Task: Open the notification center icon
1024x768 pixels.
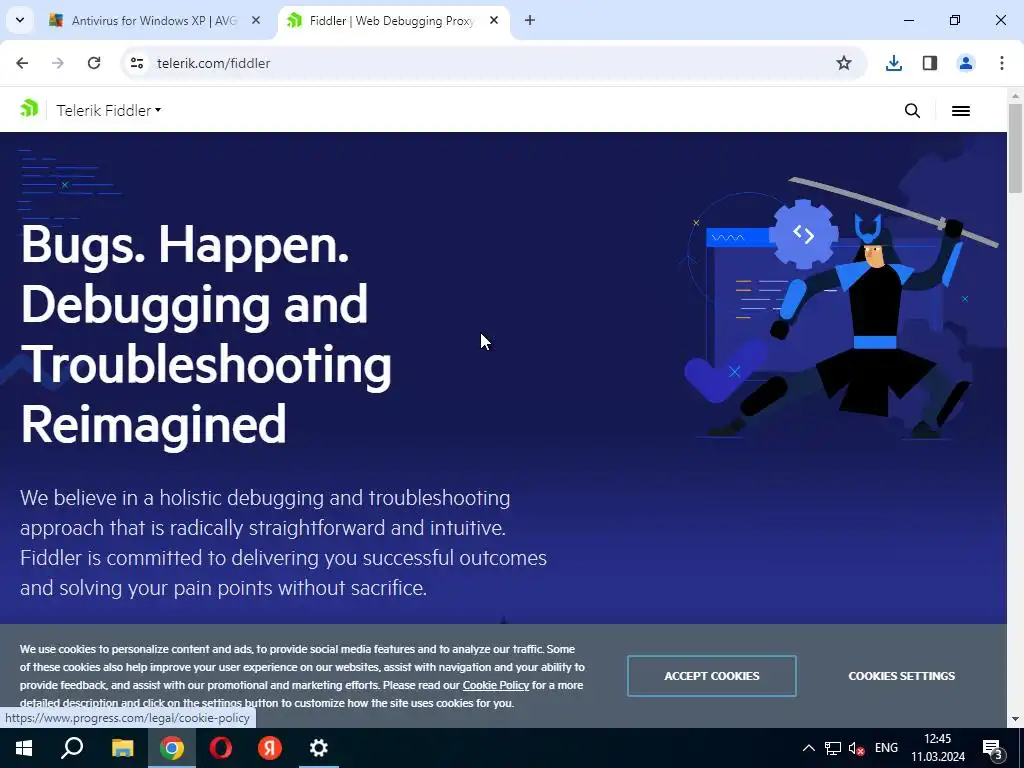Action: click(x=992, y=748)
